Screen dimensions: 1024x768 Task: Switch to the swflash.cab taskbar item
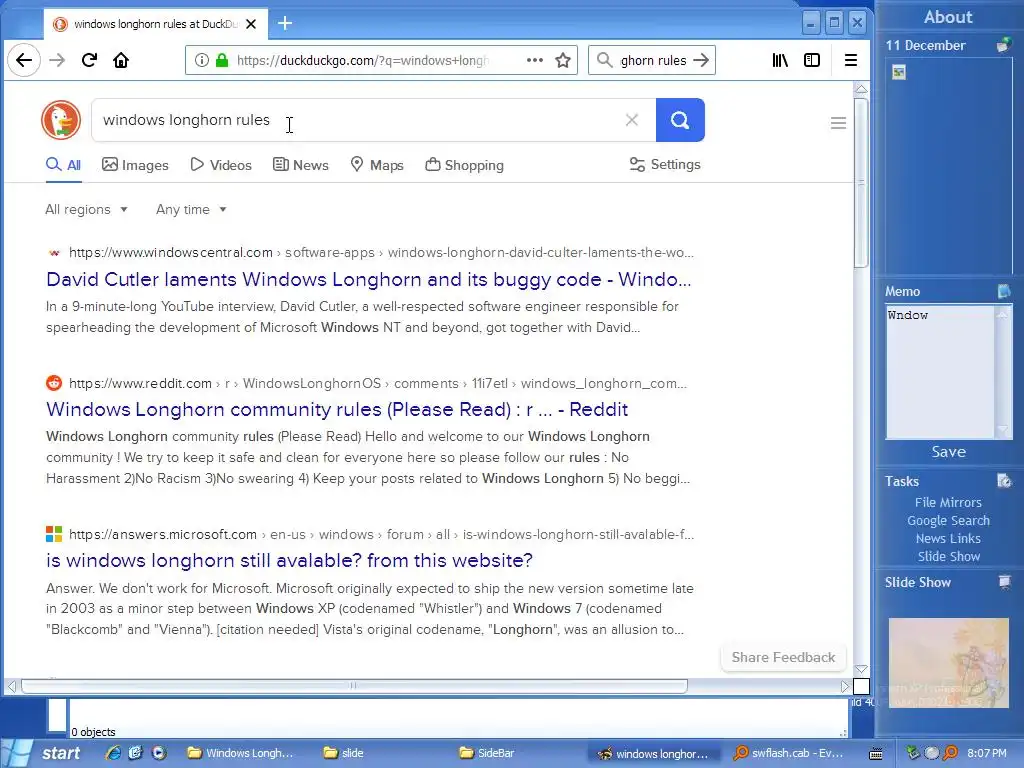coord(788,753)
